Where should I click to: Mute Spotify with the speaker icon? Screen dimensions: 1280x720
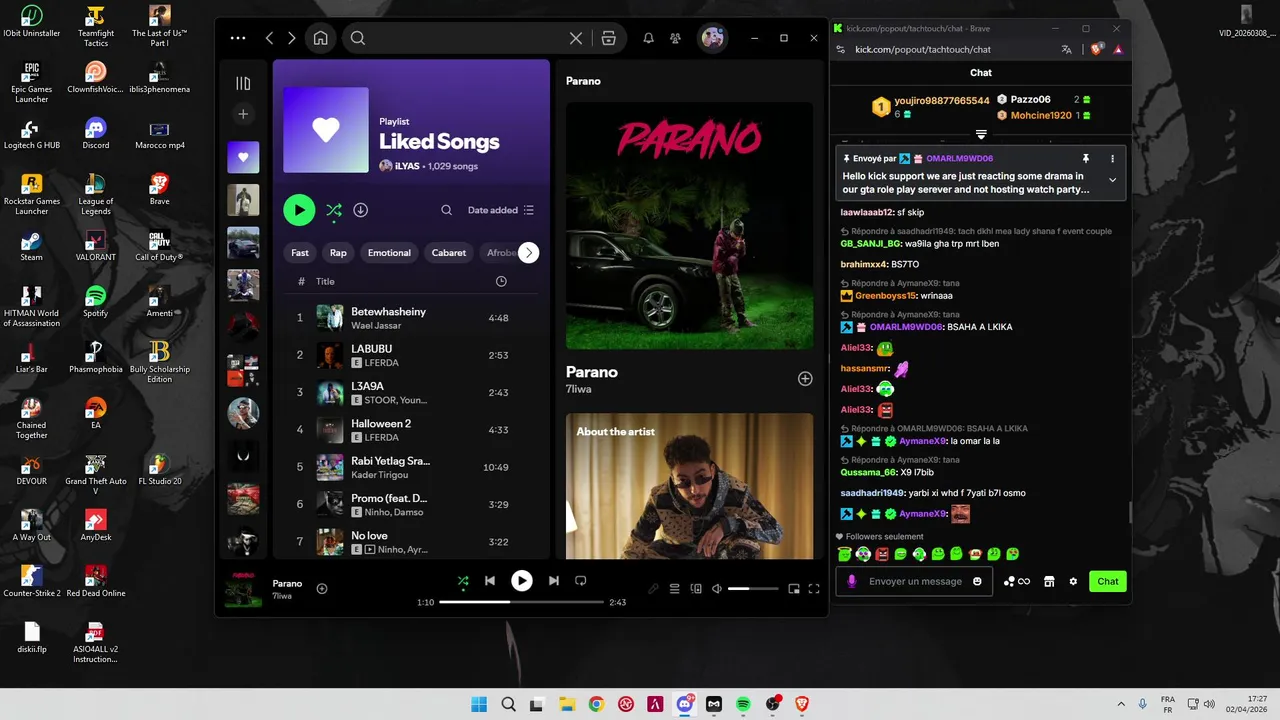coord(717,589)
